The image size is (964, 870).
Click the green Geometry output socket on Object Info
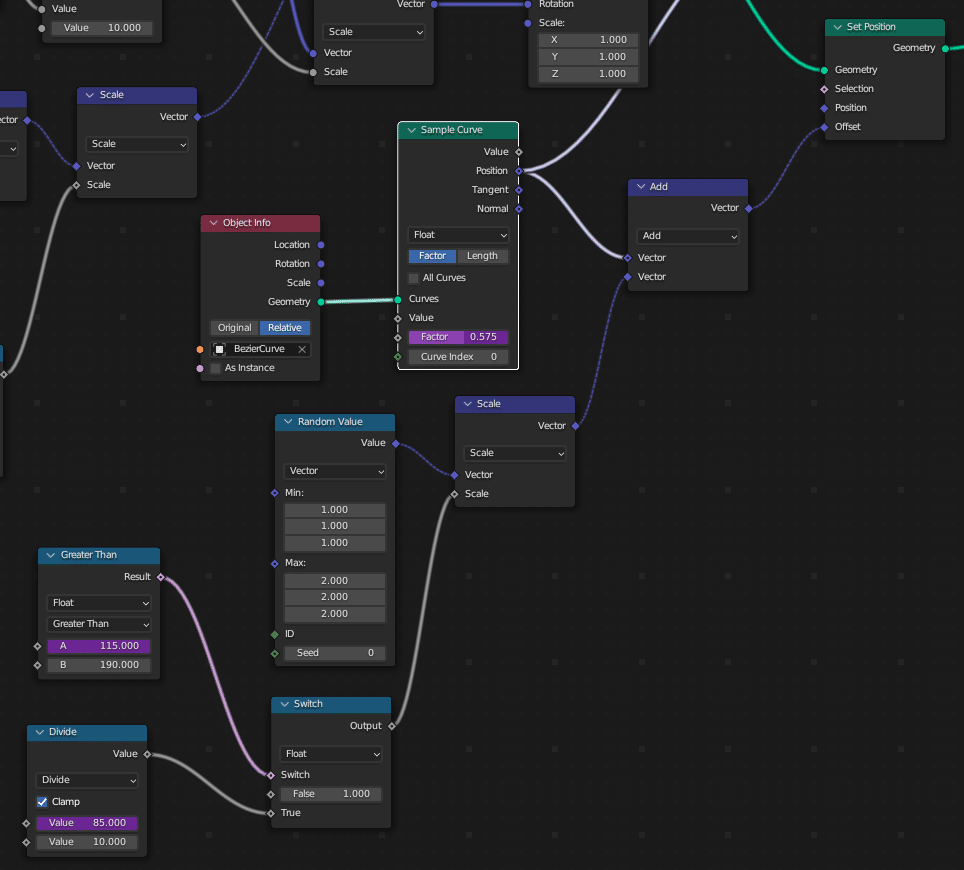coord(321,301)
